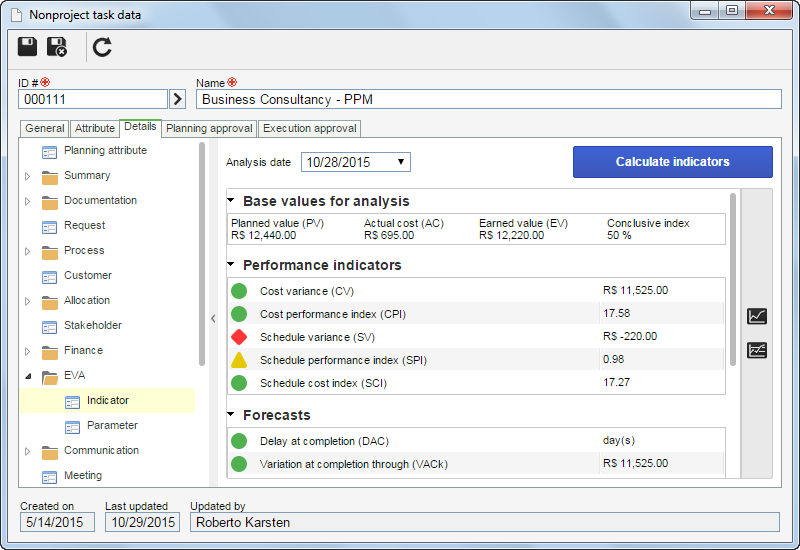Click the Stakeholder form icon
This screenshot has height=550, width=800.
click(x=49, y=327)
